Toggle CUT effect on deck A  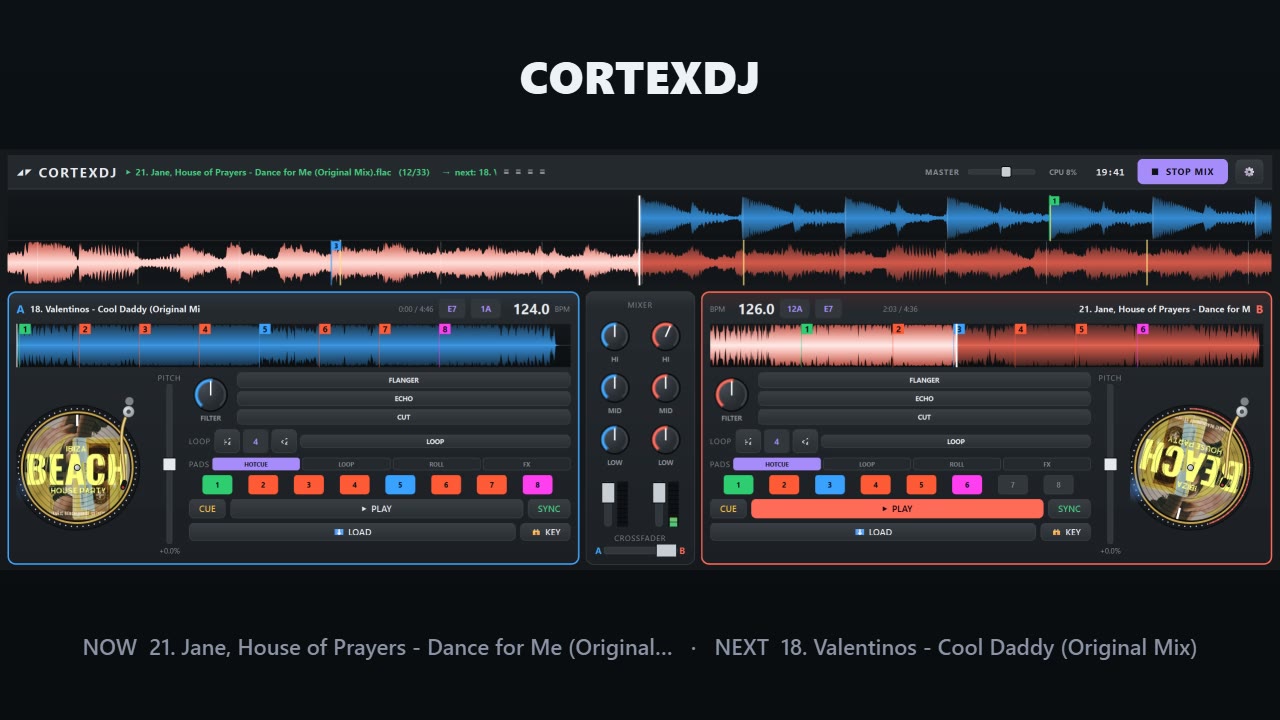[x=404, y=417]
